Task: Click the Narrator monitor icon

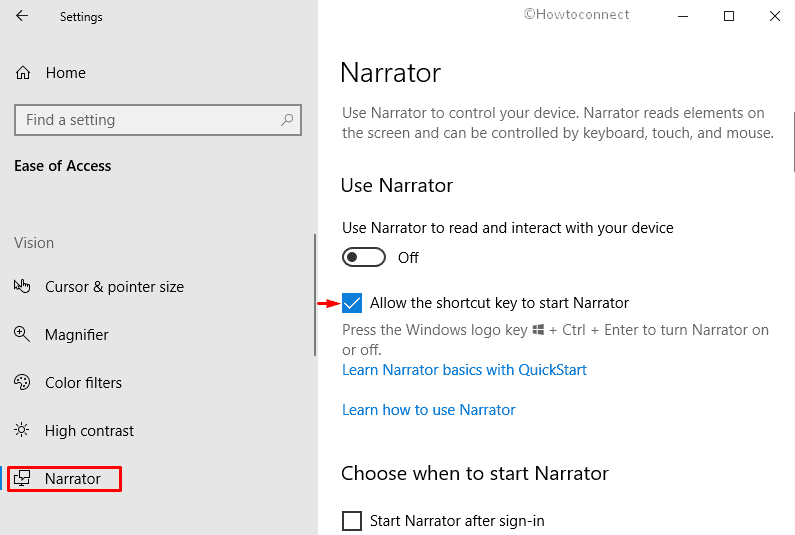Action: tap(22, 478)
